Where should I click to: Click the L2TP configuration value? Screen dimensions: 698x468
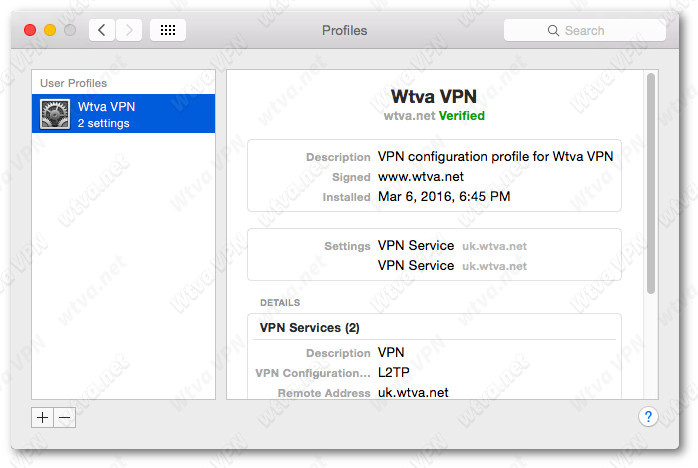(x=394, y=372)
